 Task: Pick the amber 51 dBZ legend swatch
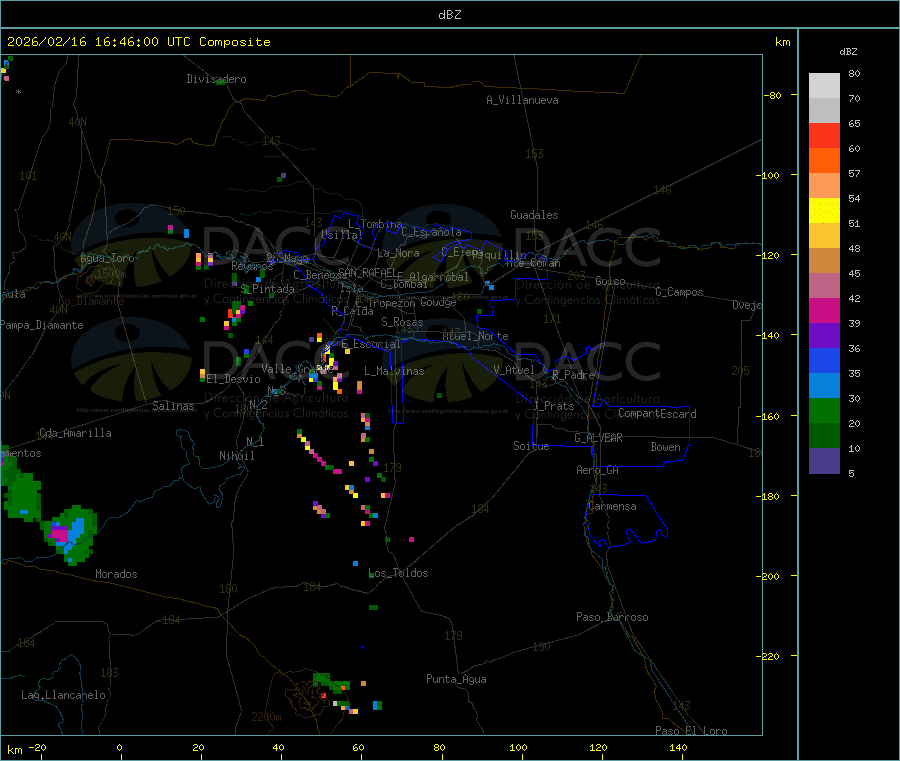click(x=824, y=235)
